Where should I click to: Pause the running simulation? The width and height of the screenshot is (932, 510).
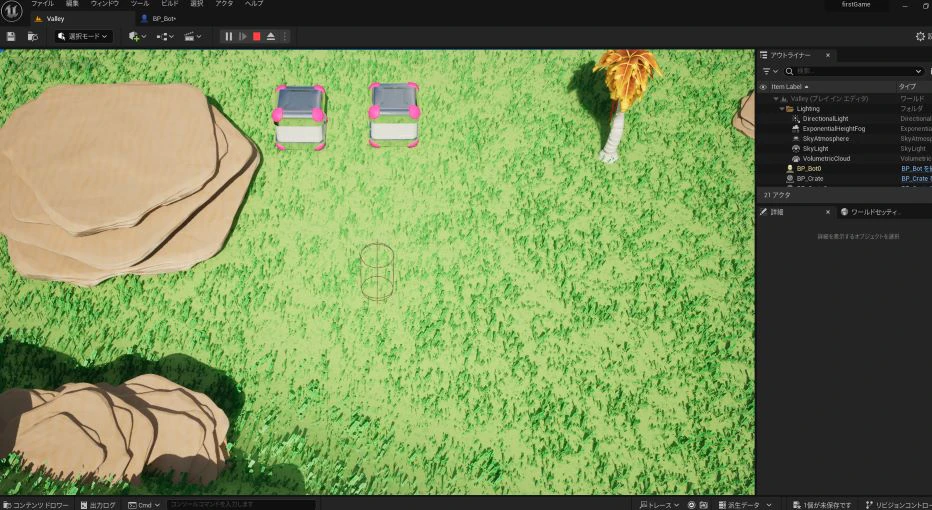[x=228, y=37]
